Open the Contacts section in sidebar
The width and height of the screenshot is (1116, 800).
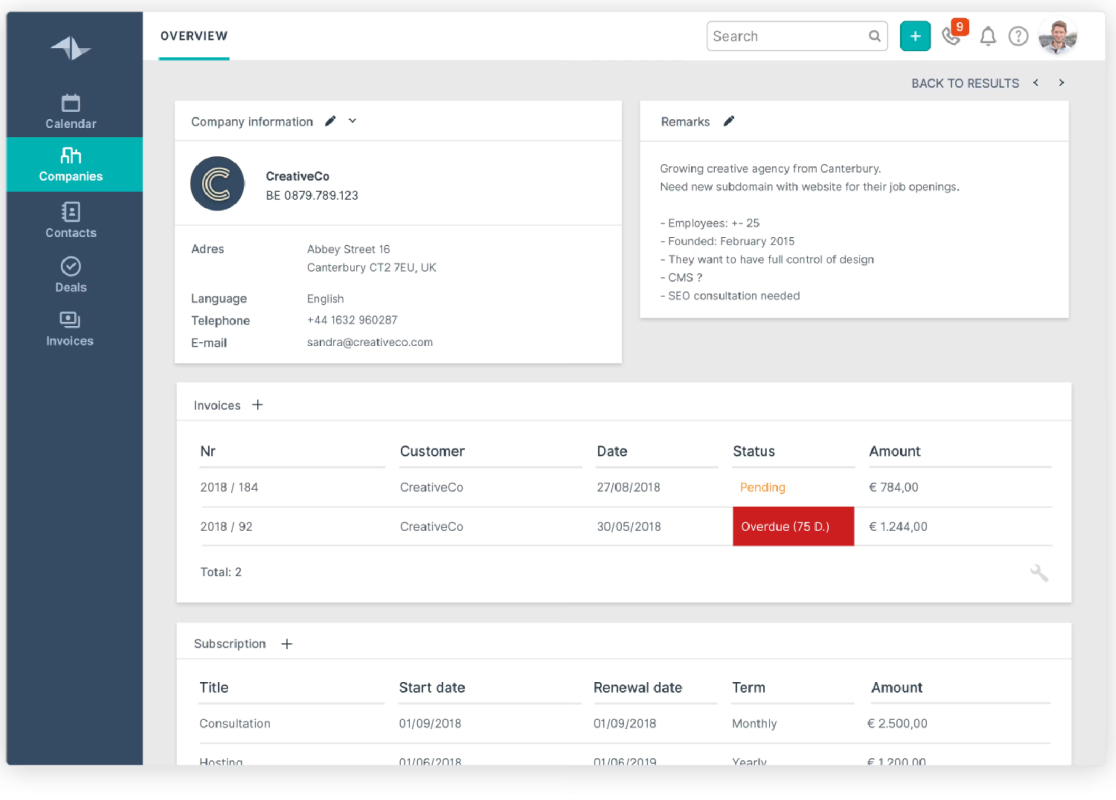click(x=70, y=220)
